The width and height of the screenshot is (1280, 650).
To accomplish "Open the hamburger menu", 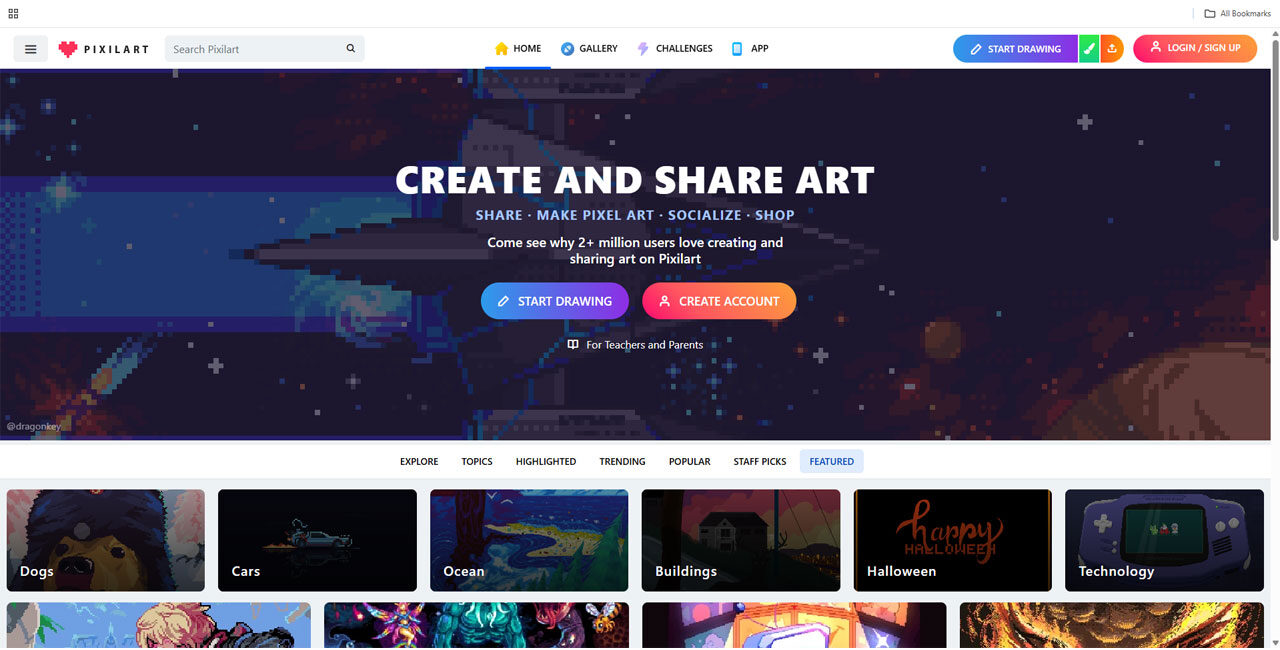I will [x=31, y=49].
